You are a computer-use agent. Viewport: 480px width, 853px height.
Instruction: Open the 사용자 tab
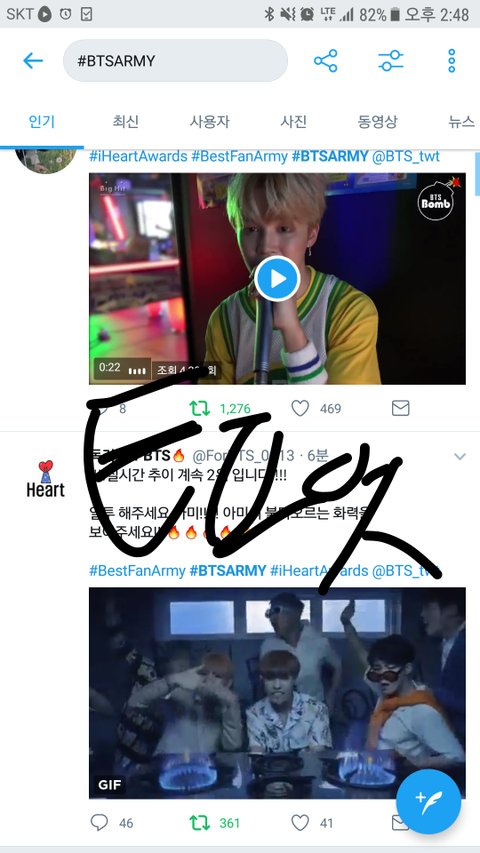tap(210, 121)
